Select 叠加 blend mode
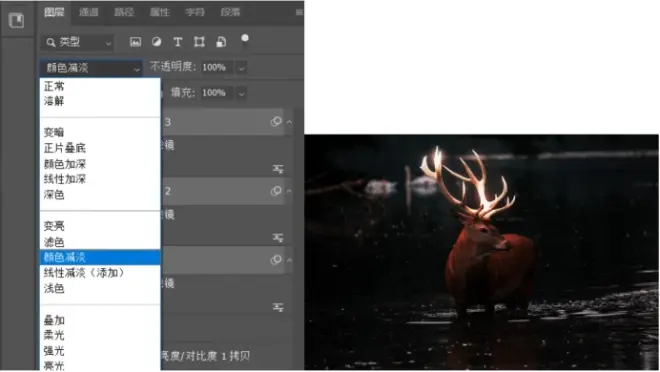660x372 pixels. click(100, 320)
